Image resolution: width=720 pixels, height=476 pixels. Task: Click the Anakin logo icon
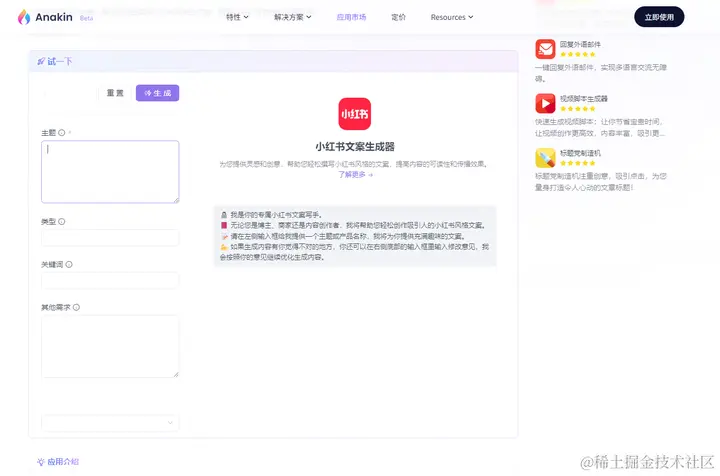click(x=24, y=17)
